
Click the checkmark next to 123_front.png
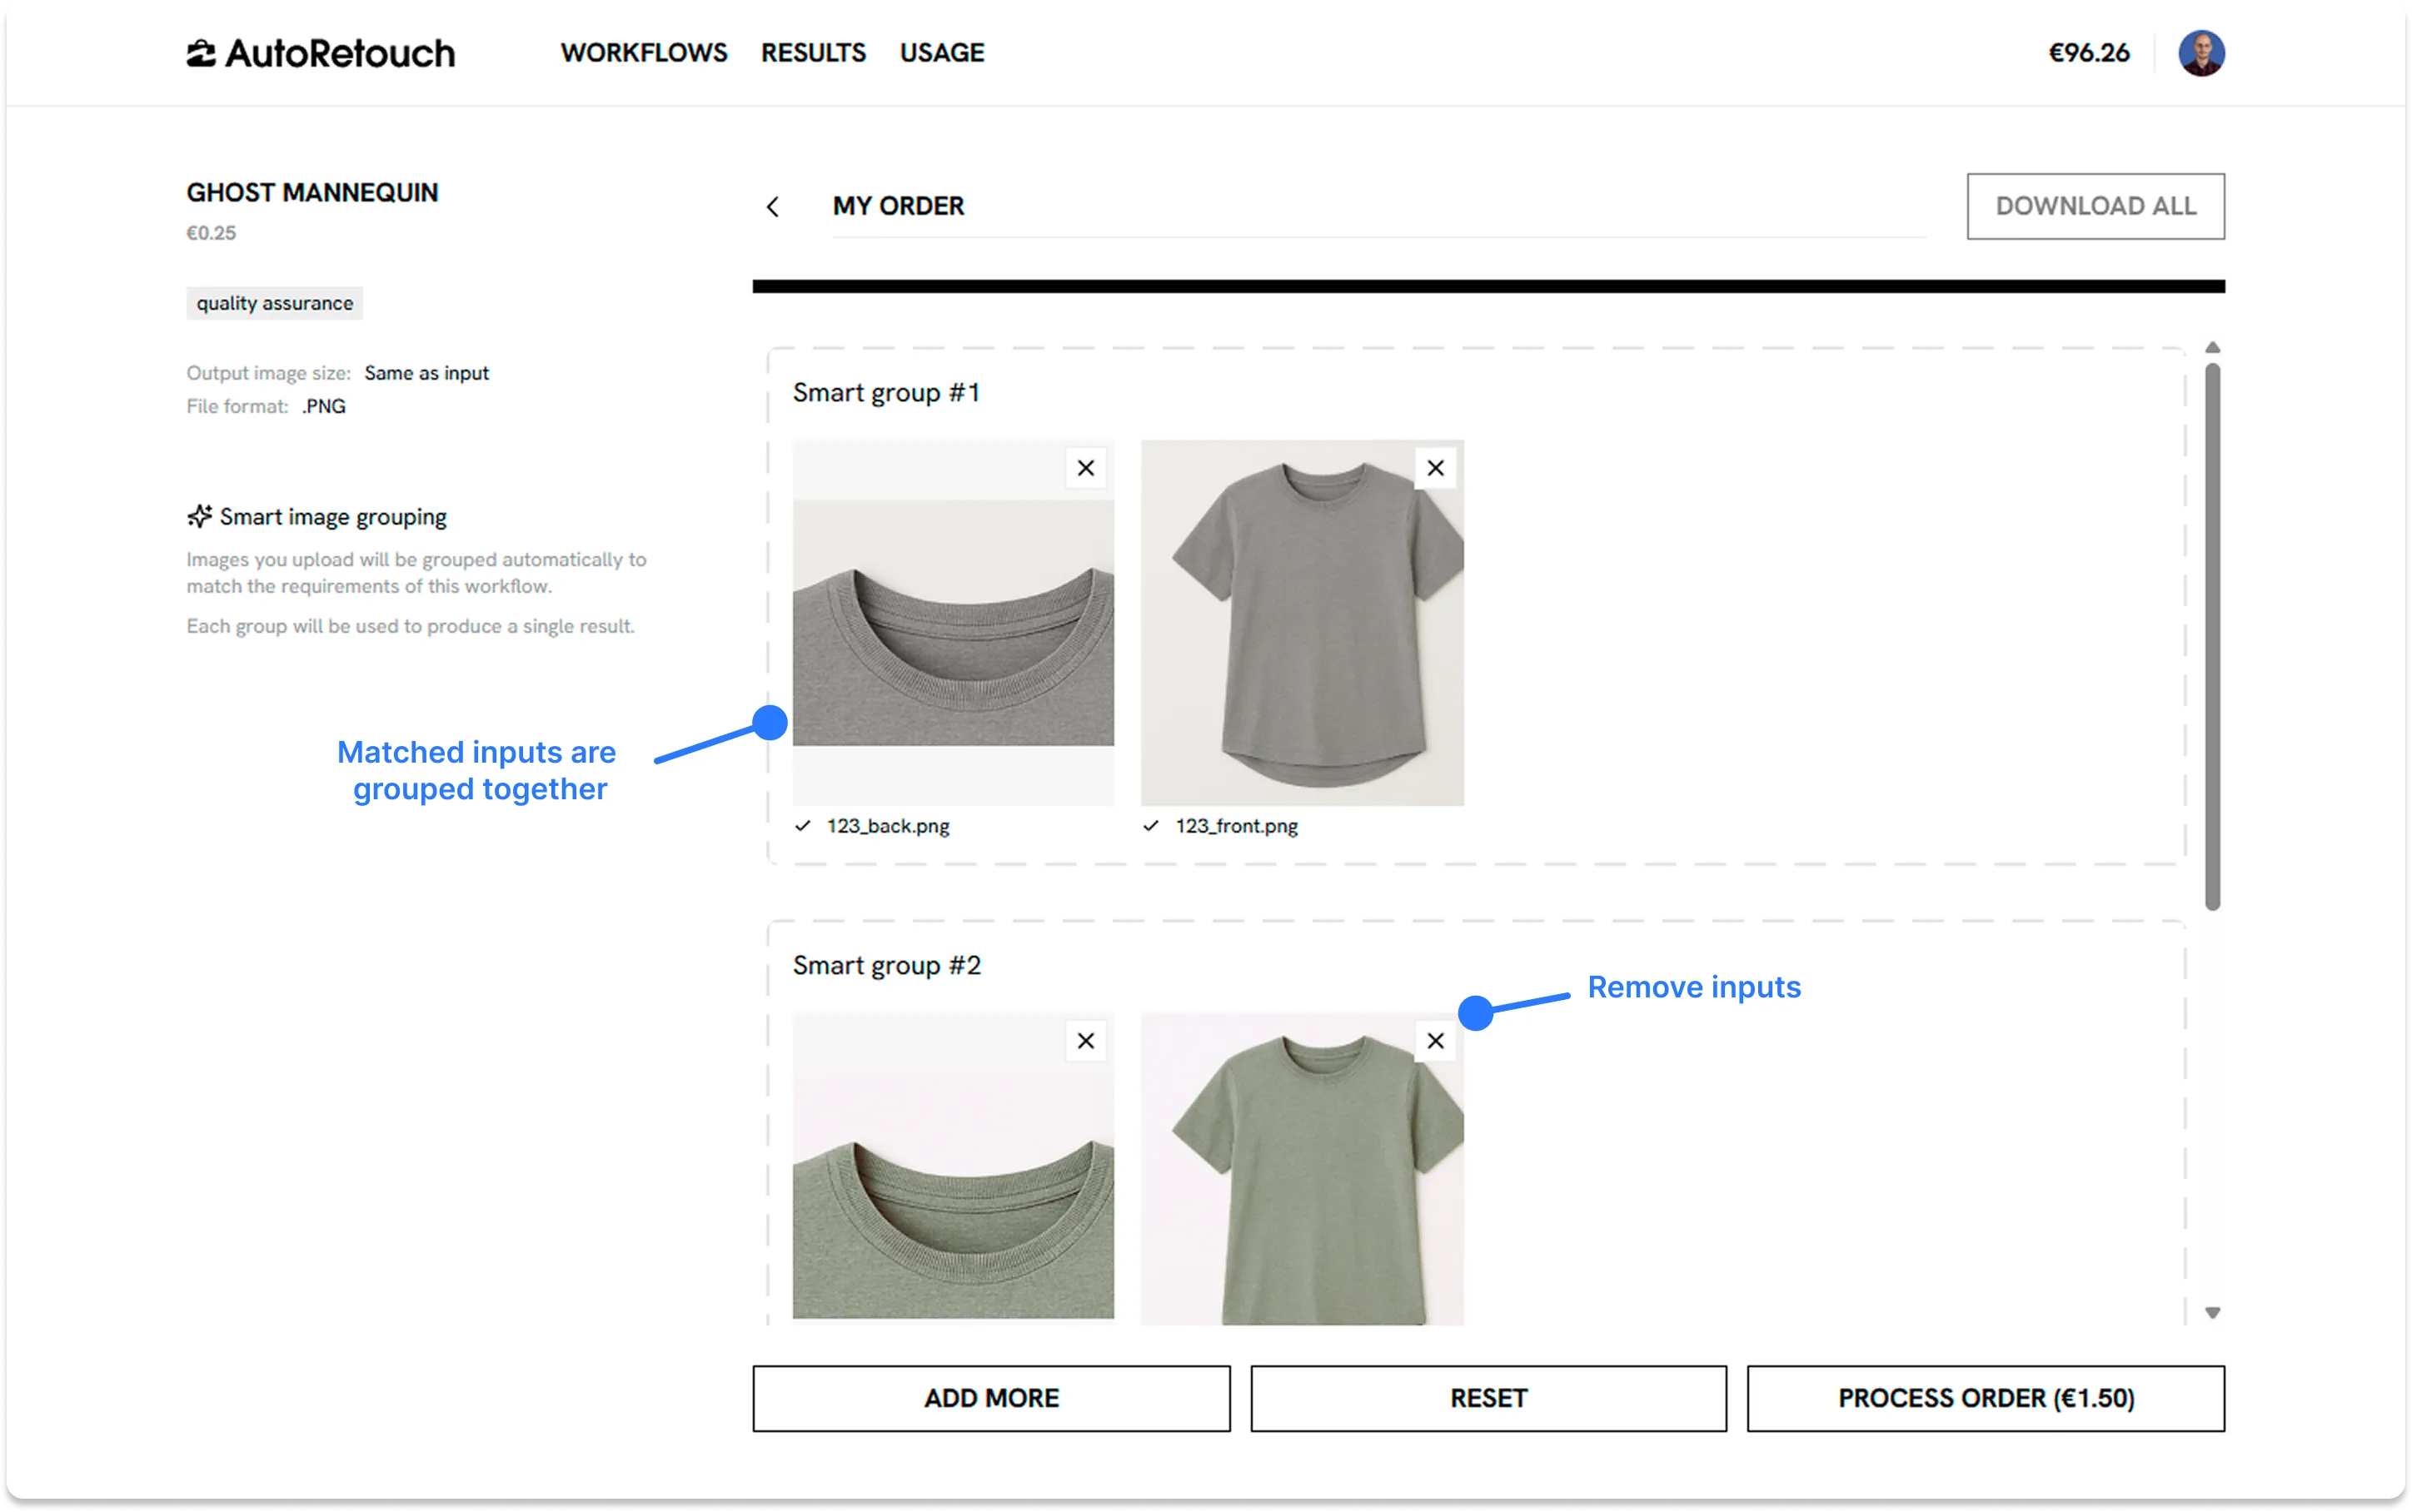click(1152, 825)
